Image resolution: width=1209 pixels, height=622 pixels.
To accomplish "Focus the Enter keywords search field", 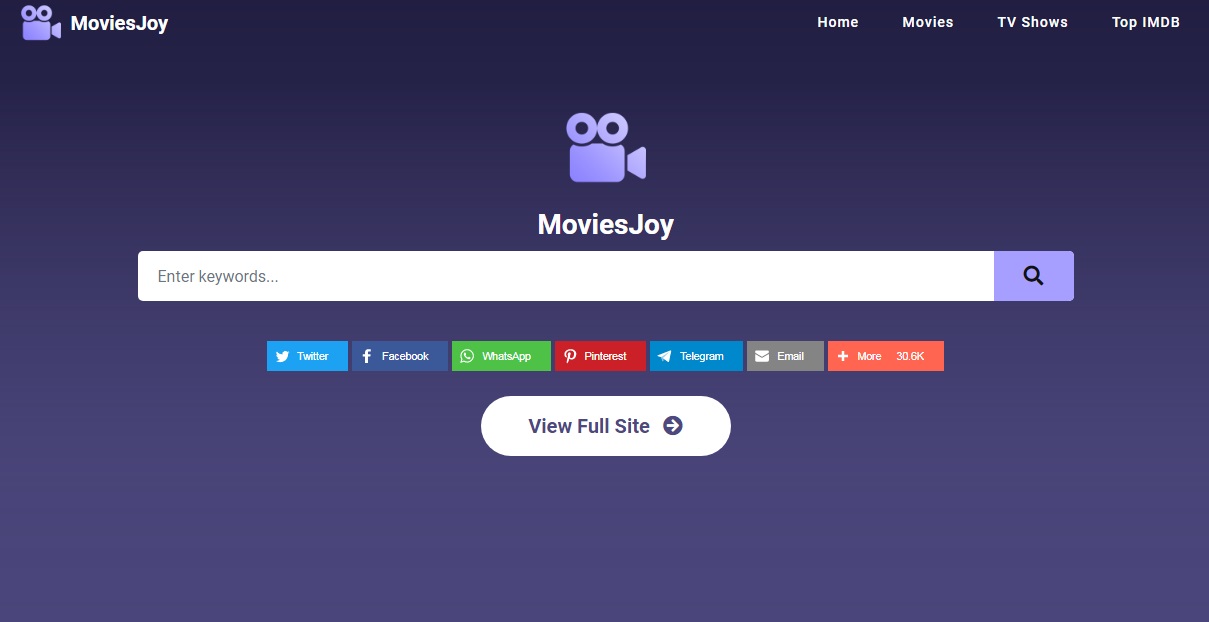I will click(566, 276).
